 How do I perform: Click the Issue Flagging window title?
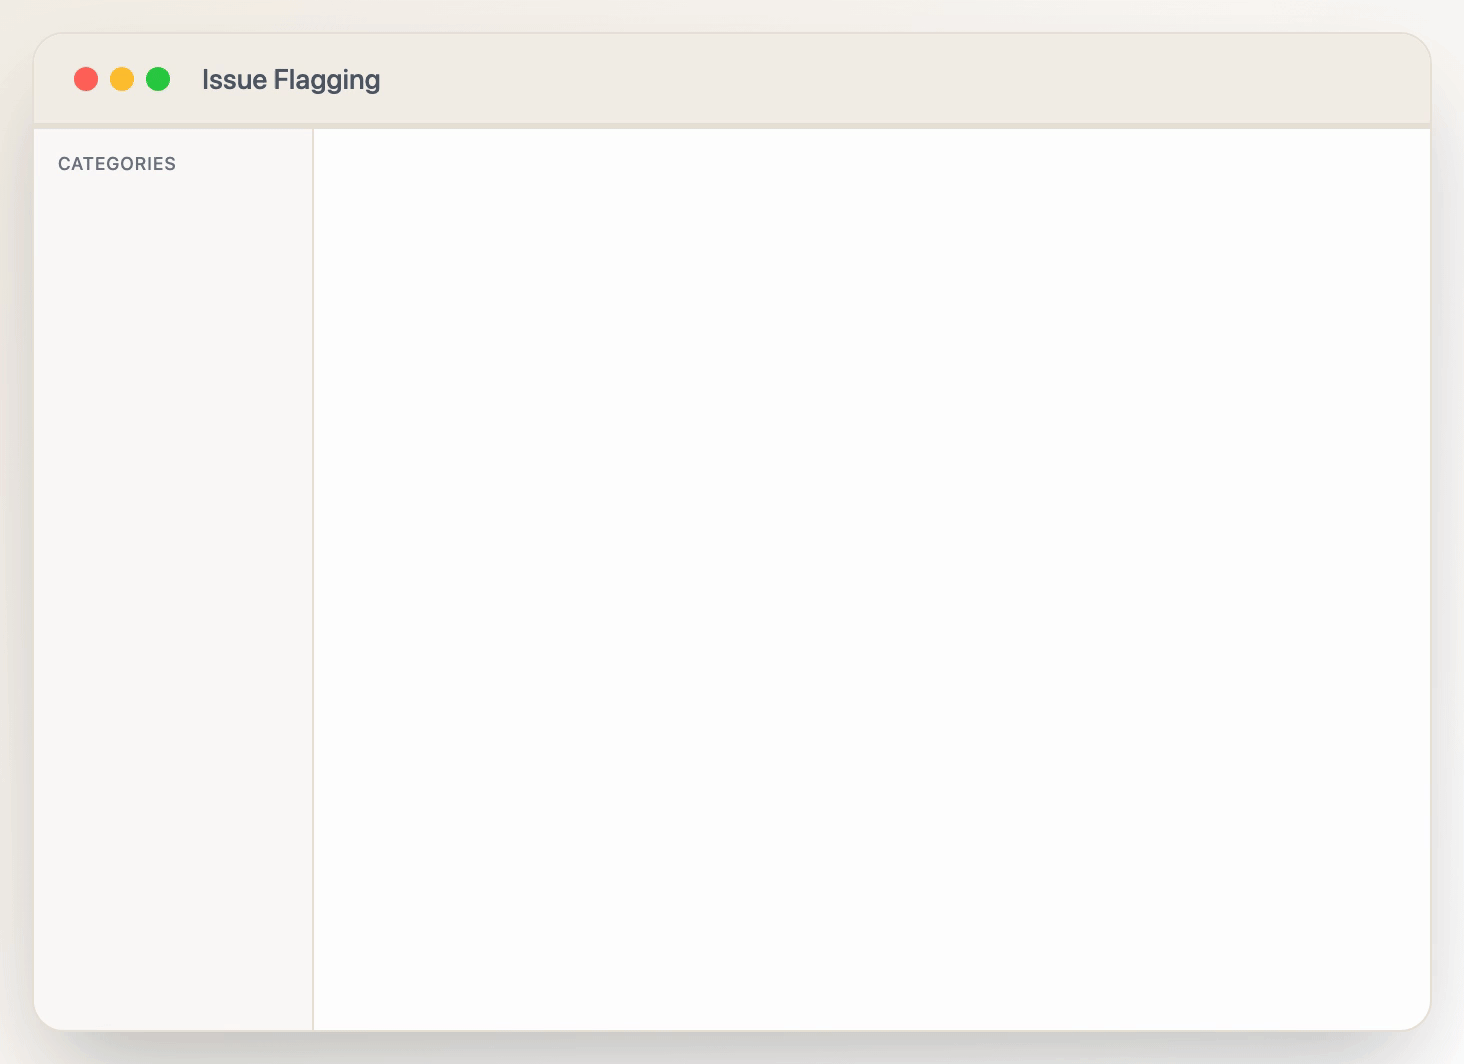click(291, 80)
